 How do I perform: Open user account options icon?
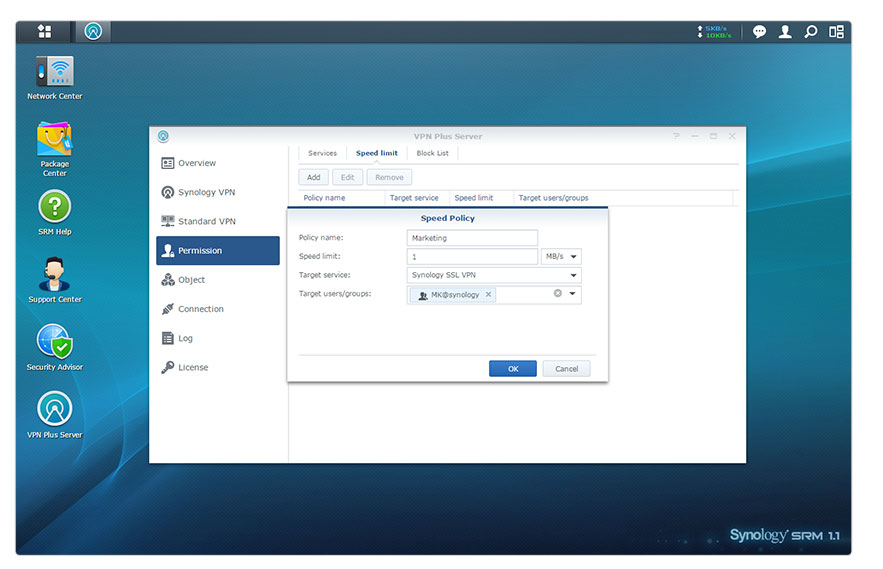pos(785,32)
